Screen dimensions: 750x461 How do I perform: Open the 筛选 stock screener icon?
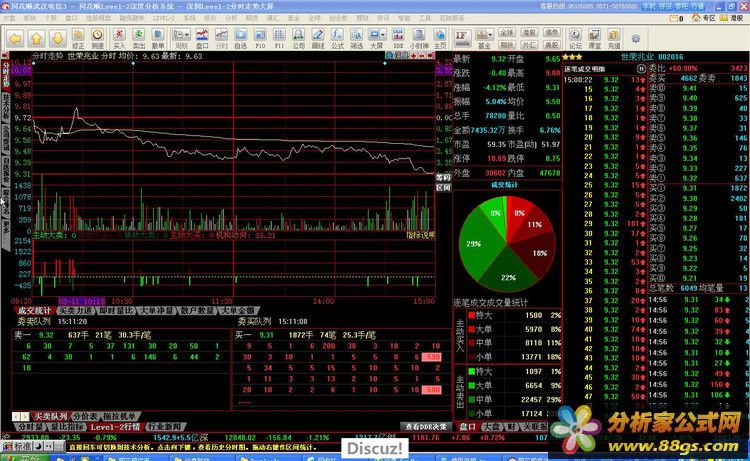pos(356,38)
